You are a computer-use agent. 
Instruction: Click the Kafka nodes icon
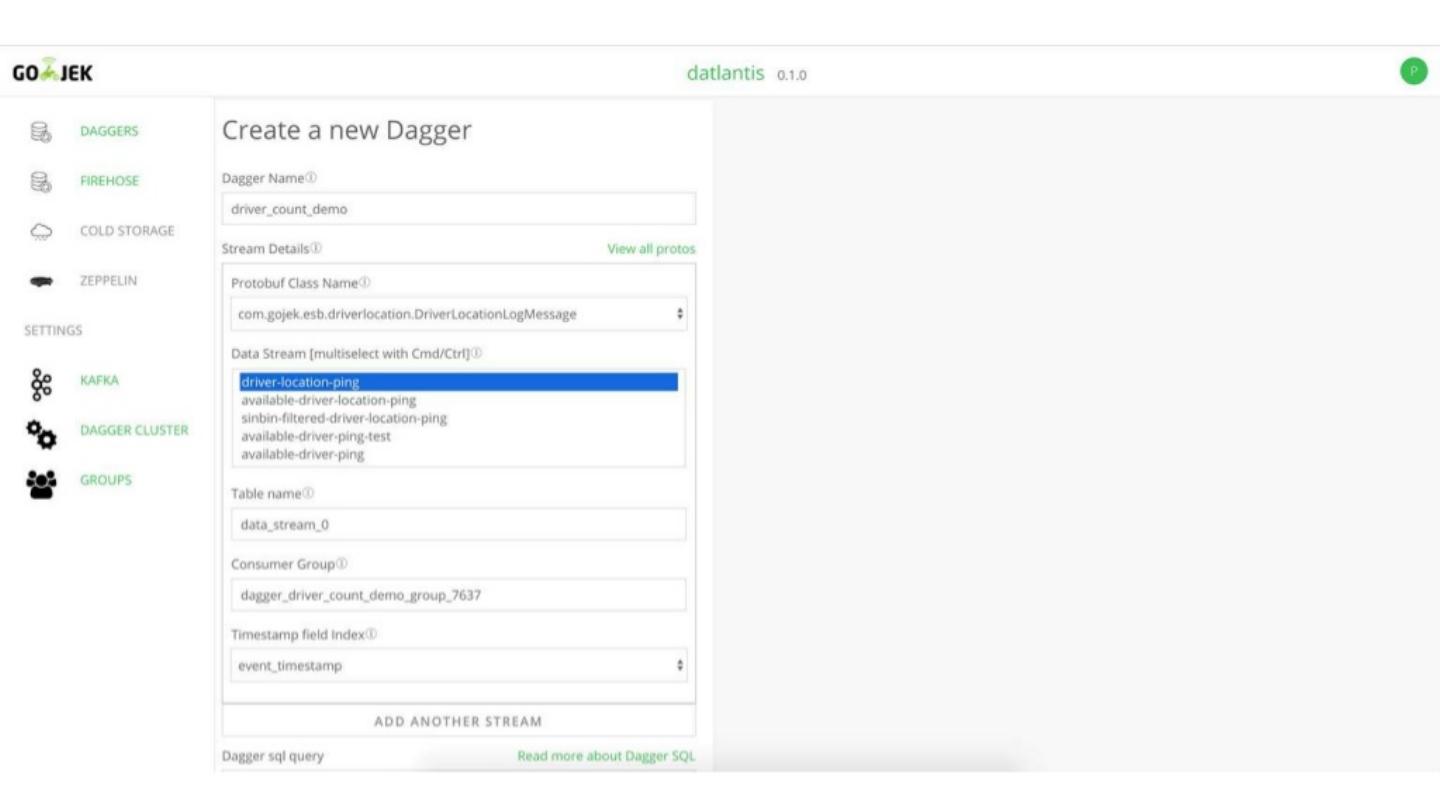click(x=41, y=383)
